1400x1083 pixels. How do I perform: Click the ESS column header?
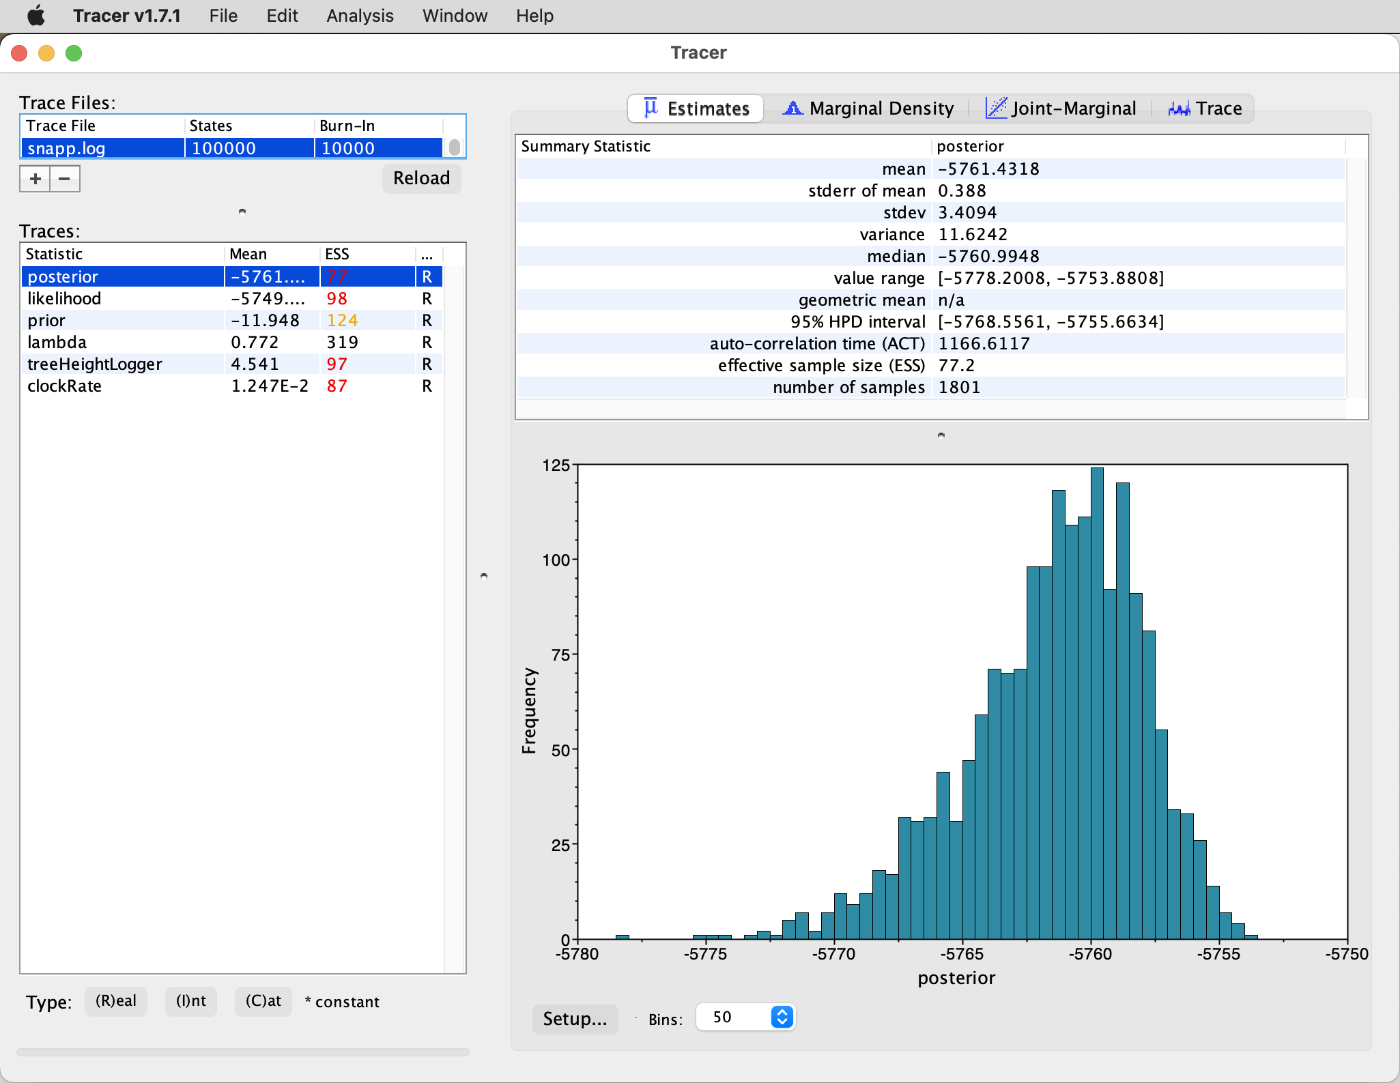pos(367,254)
